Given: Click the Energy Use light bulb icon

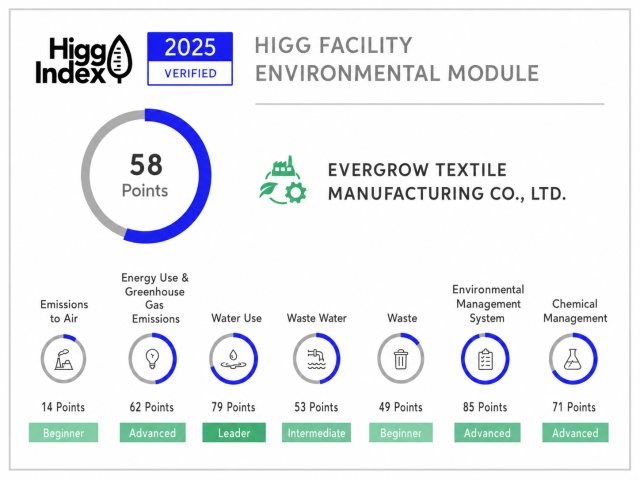Looking at the screenshot, I should point(152,359).
